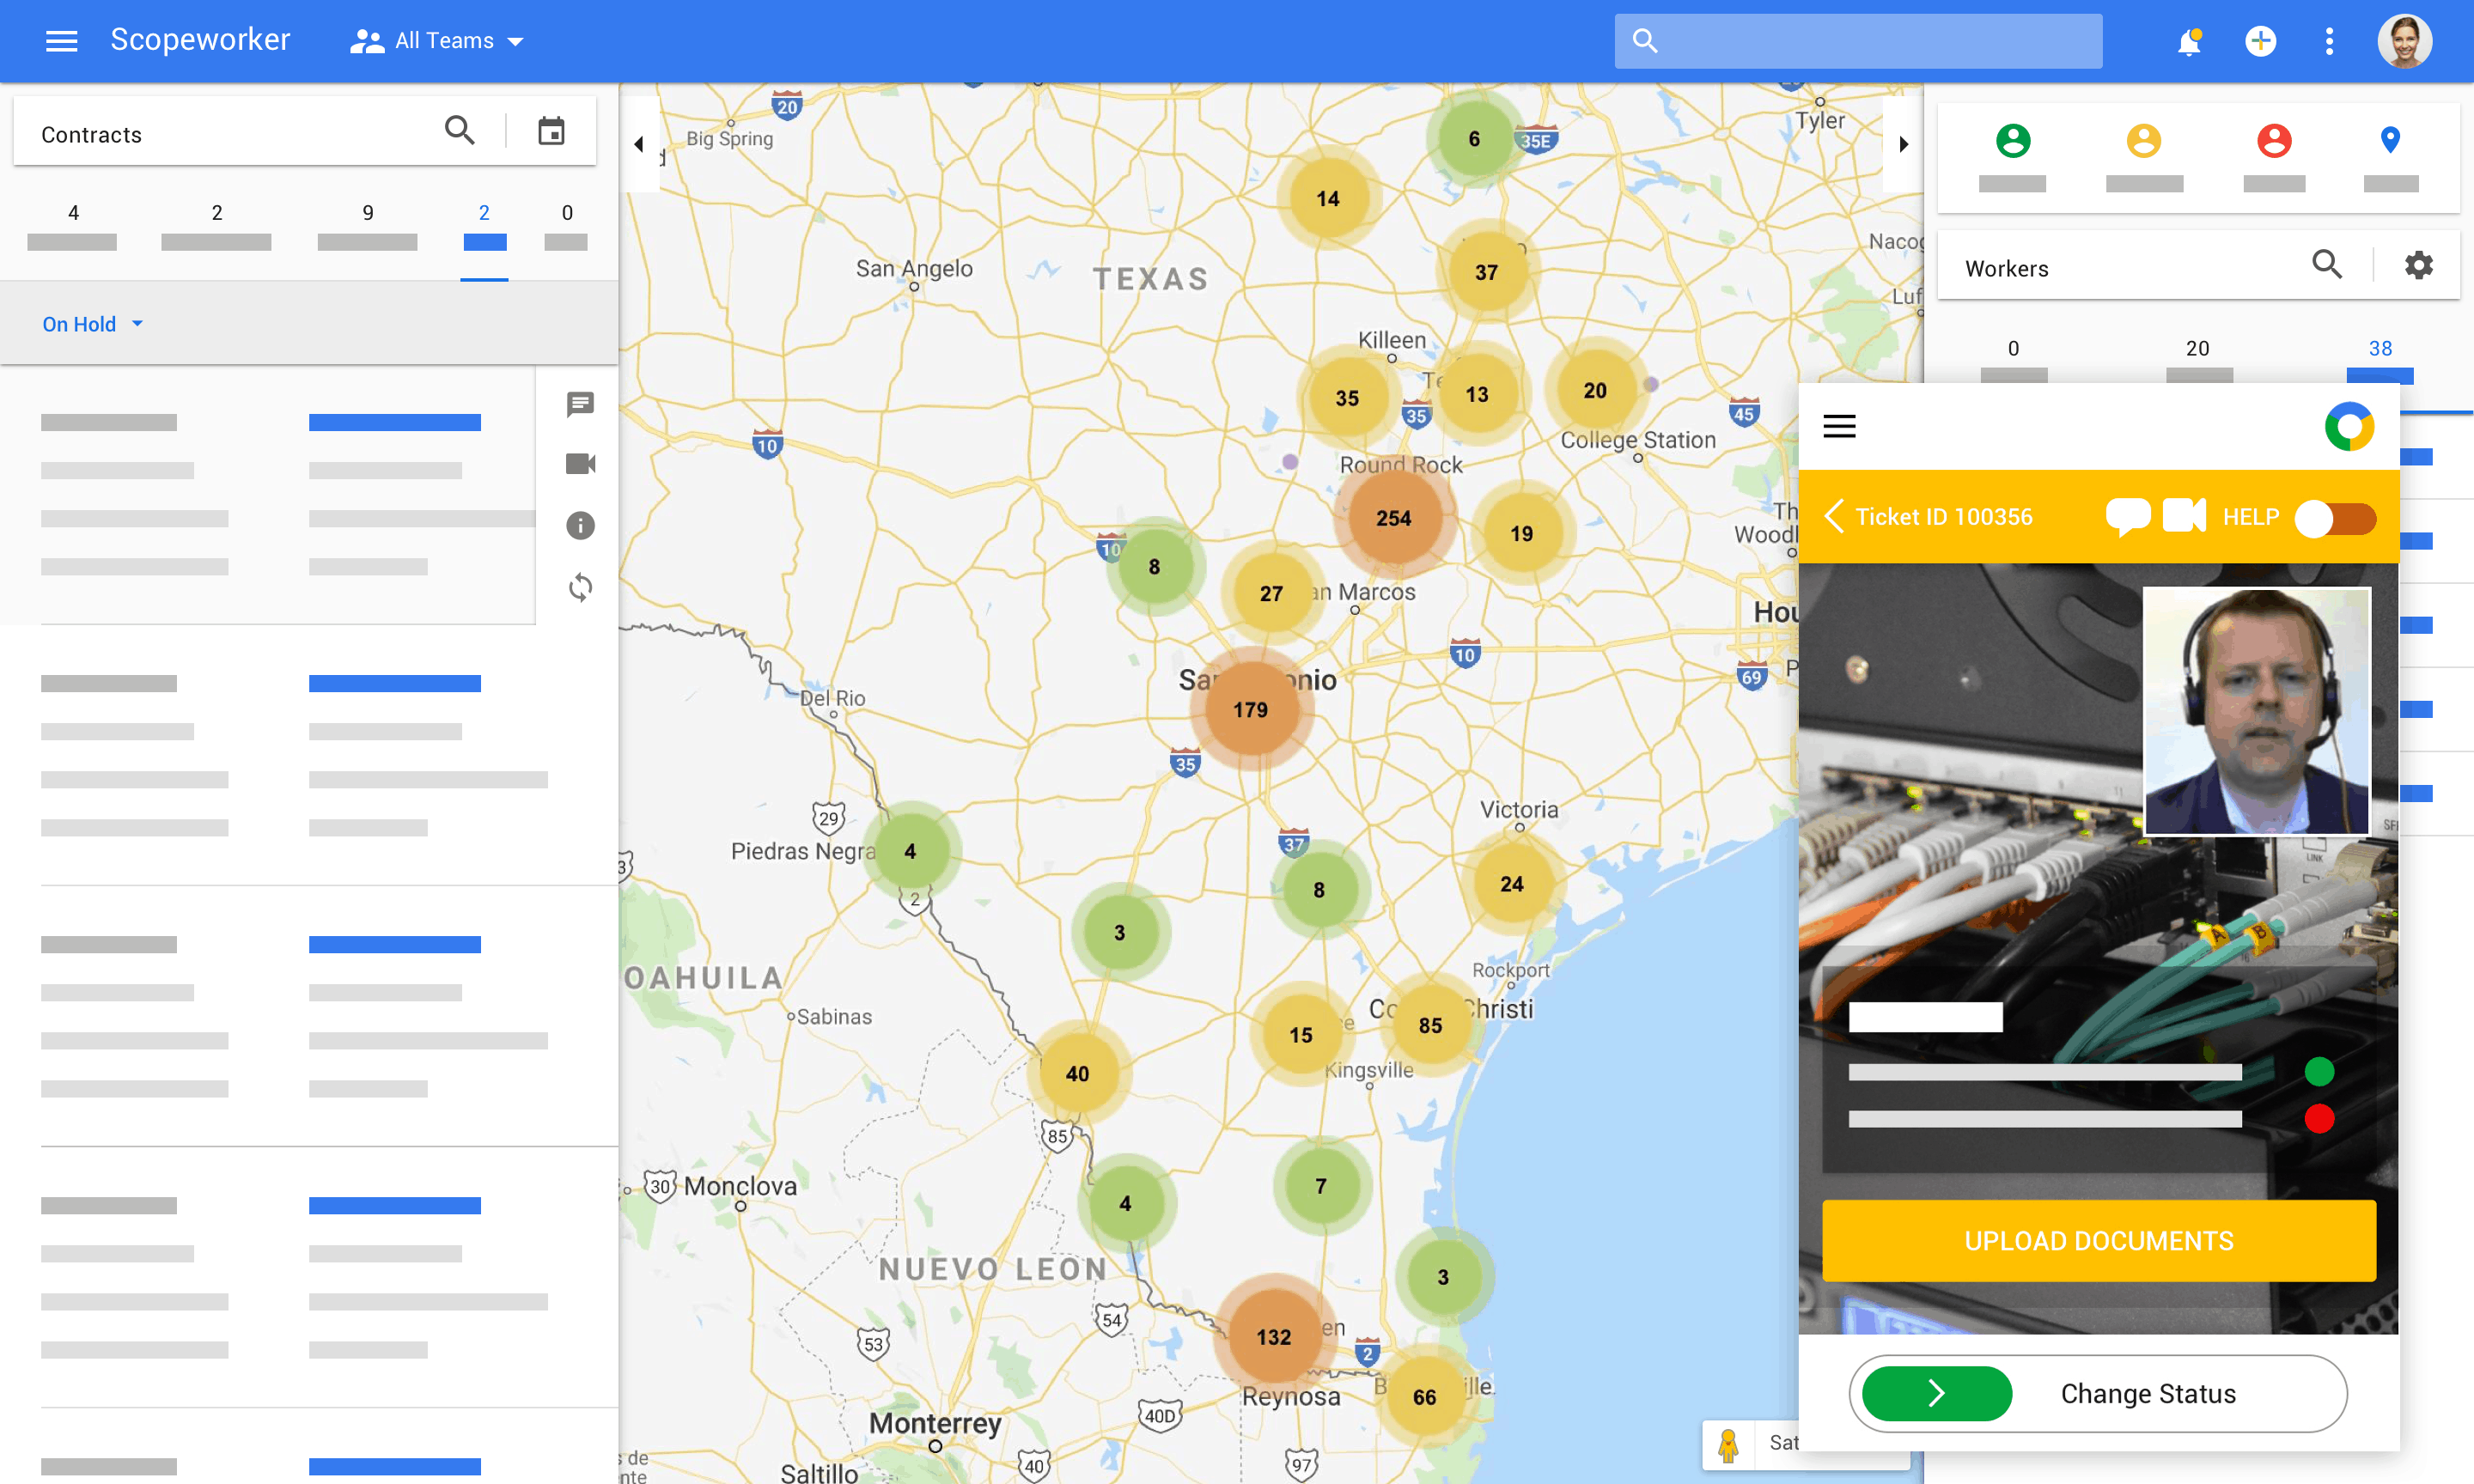
Task: Open the three-dot more options menu
Action: coord(2329,41)
